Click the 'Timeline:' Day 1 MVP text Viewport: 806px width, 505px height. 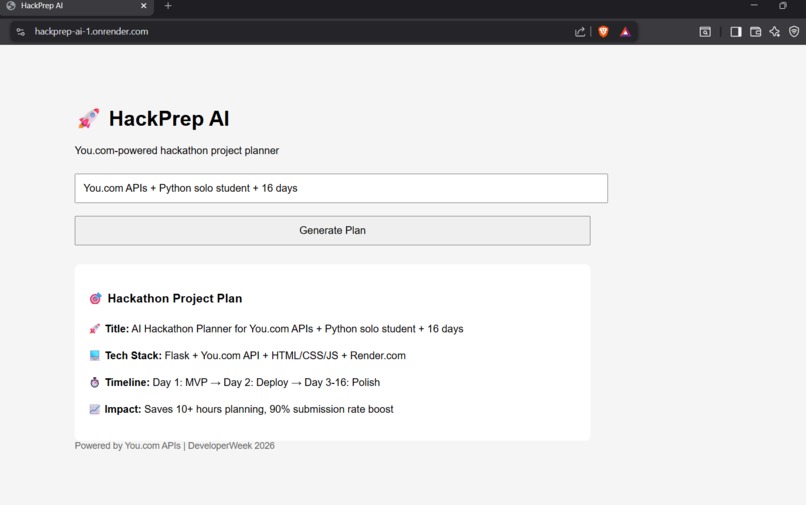coord(243,382)
